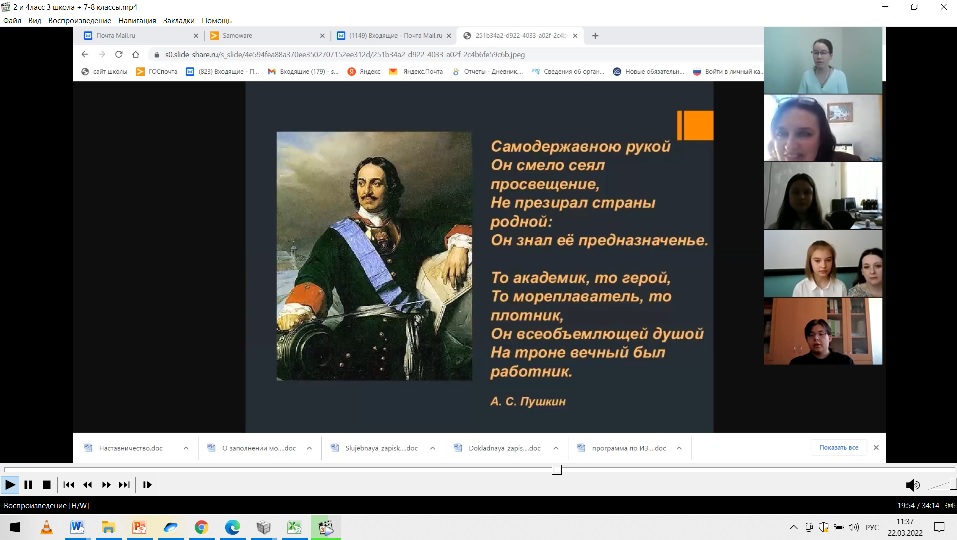957x540 pixels.
Task: Expand options for Dokladnaya zapis download
Action: 556,448
